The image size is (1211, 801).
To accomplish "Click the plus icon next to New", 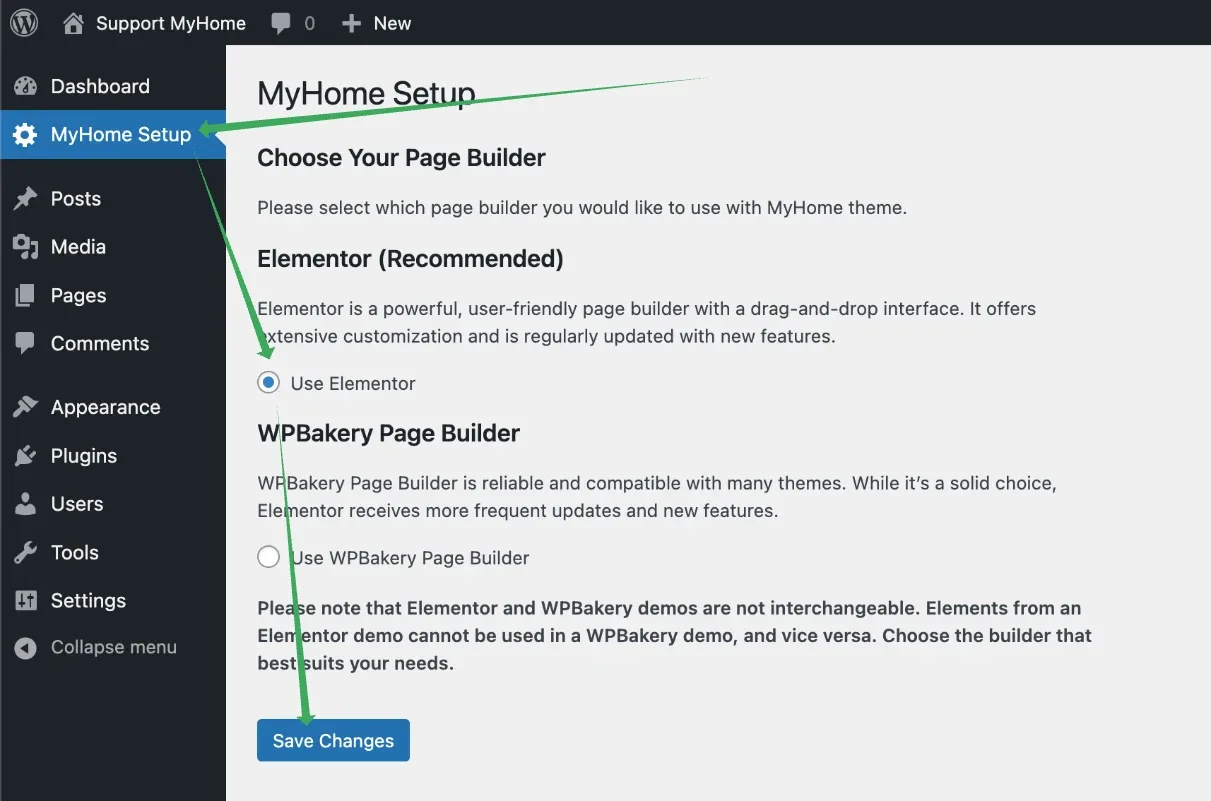I will (x=351, y=23).
